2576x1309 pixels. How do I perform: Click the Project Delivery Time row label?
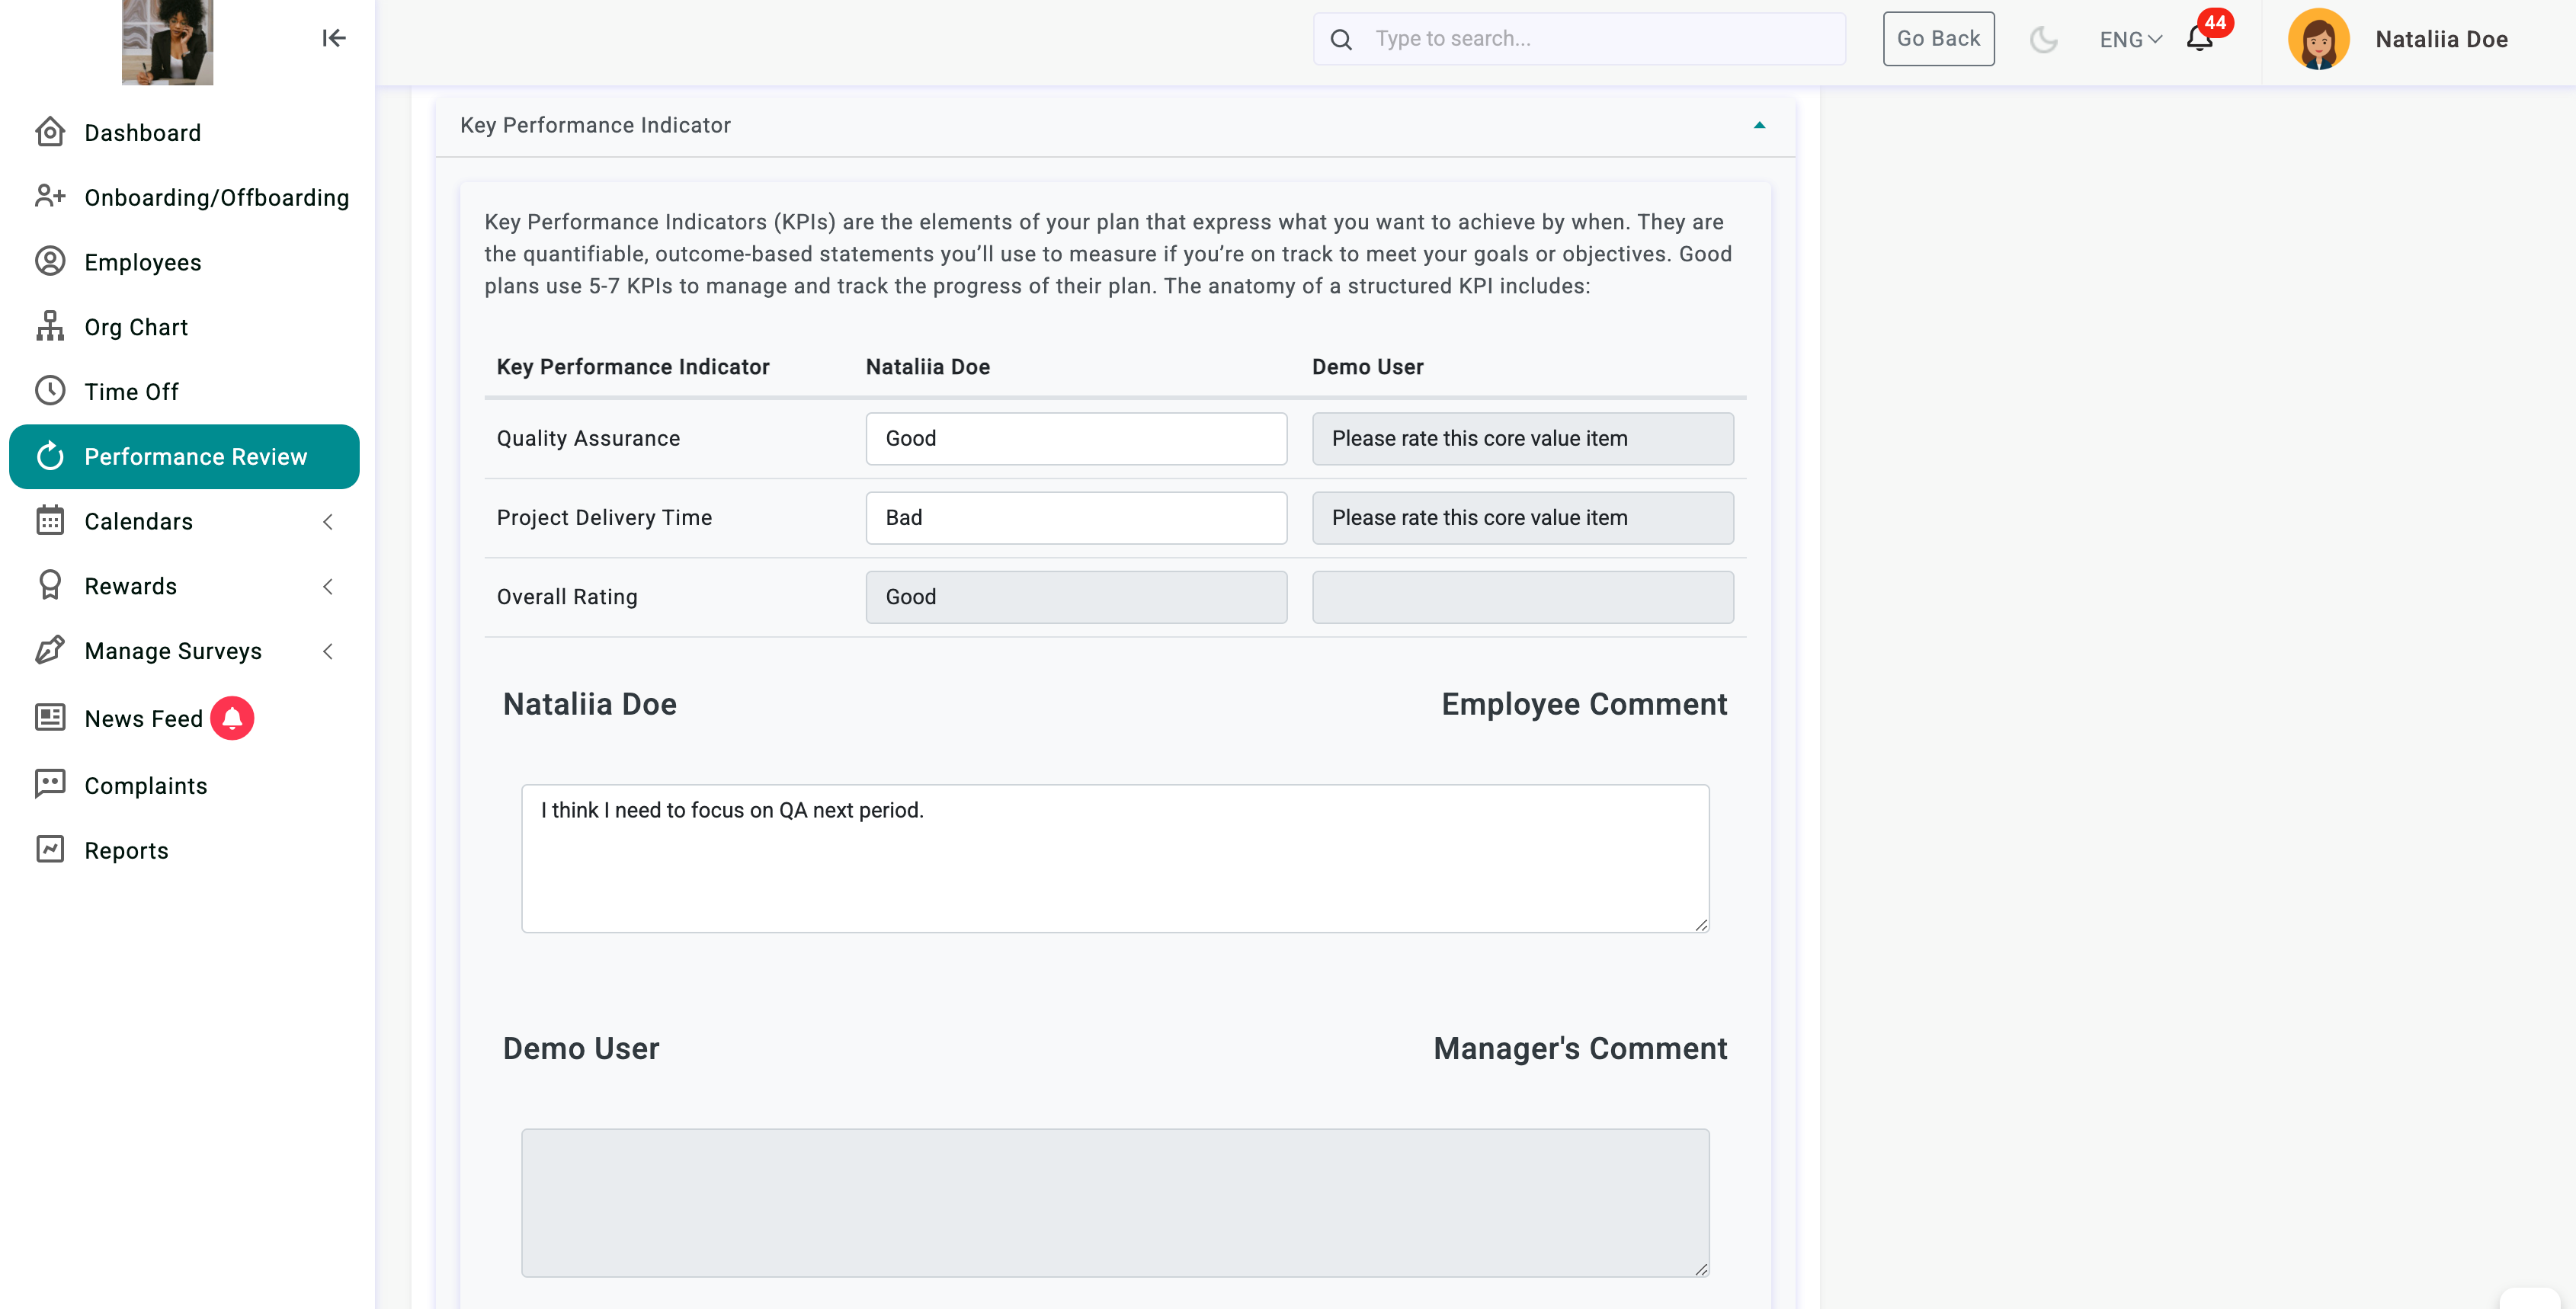click(604, 517)
